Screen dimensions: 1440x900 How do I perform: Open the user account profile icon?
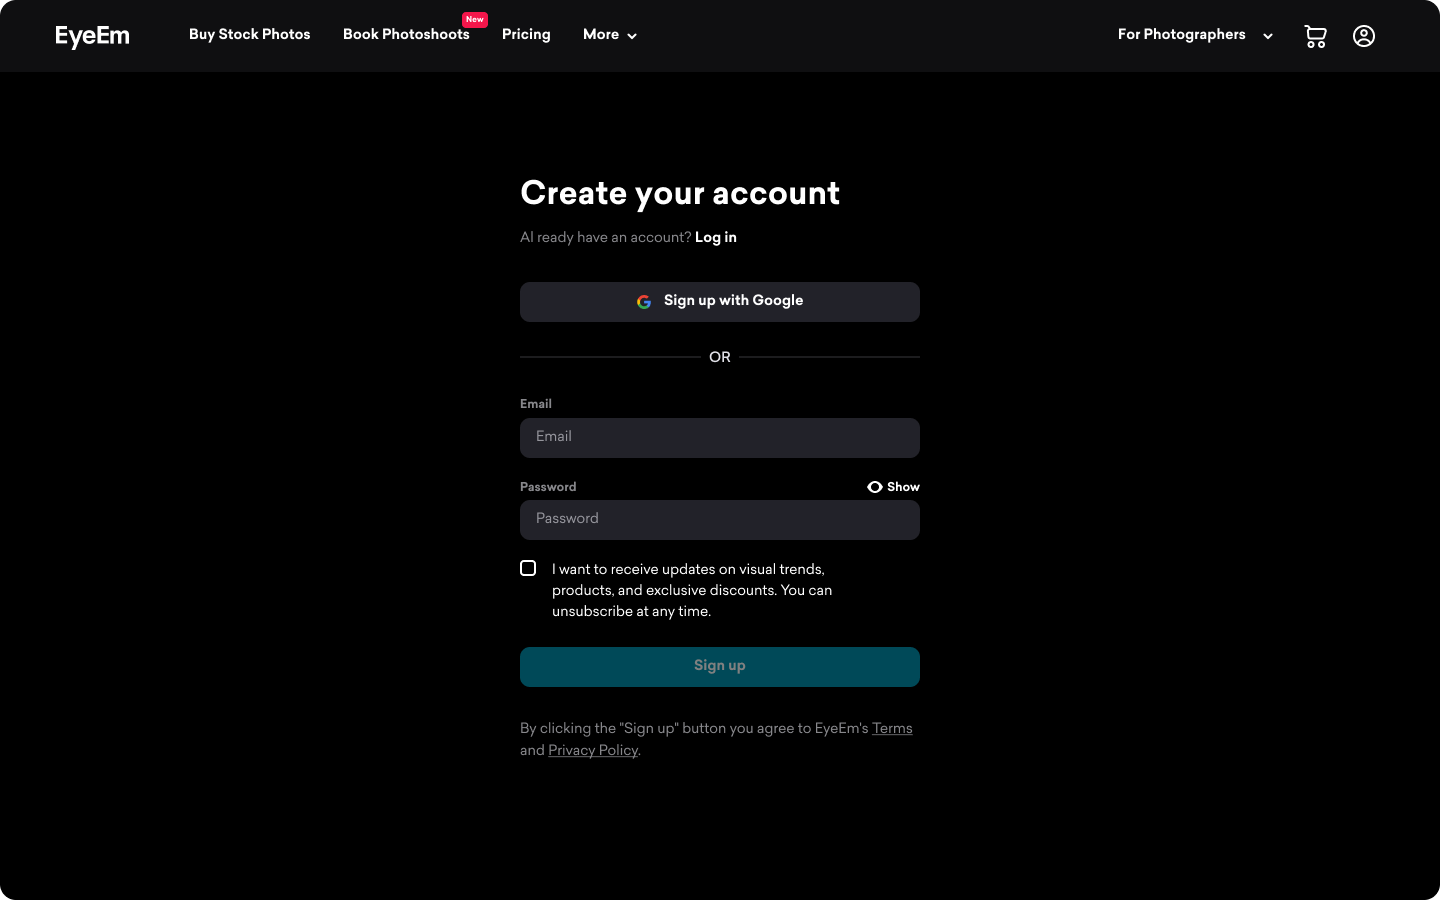click(x=1364, y=36)
